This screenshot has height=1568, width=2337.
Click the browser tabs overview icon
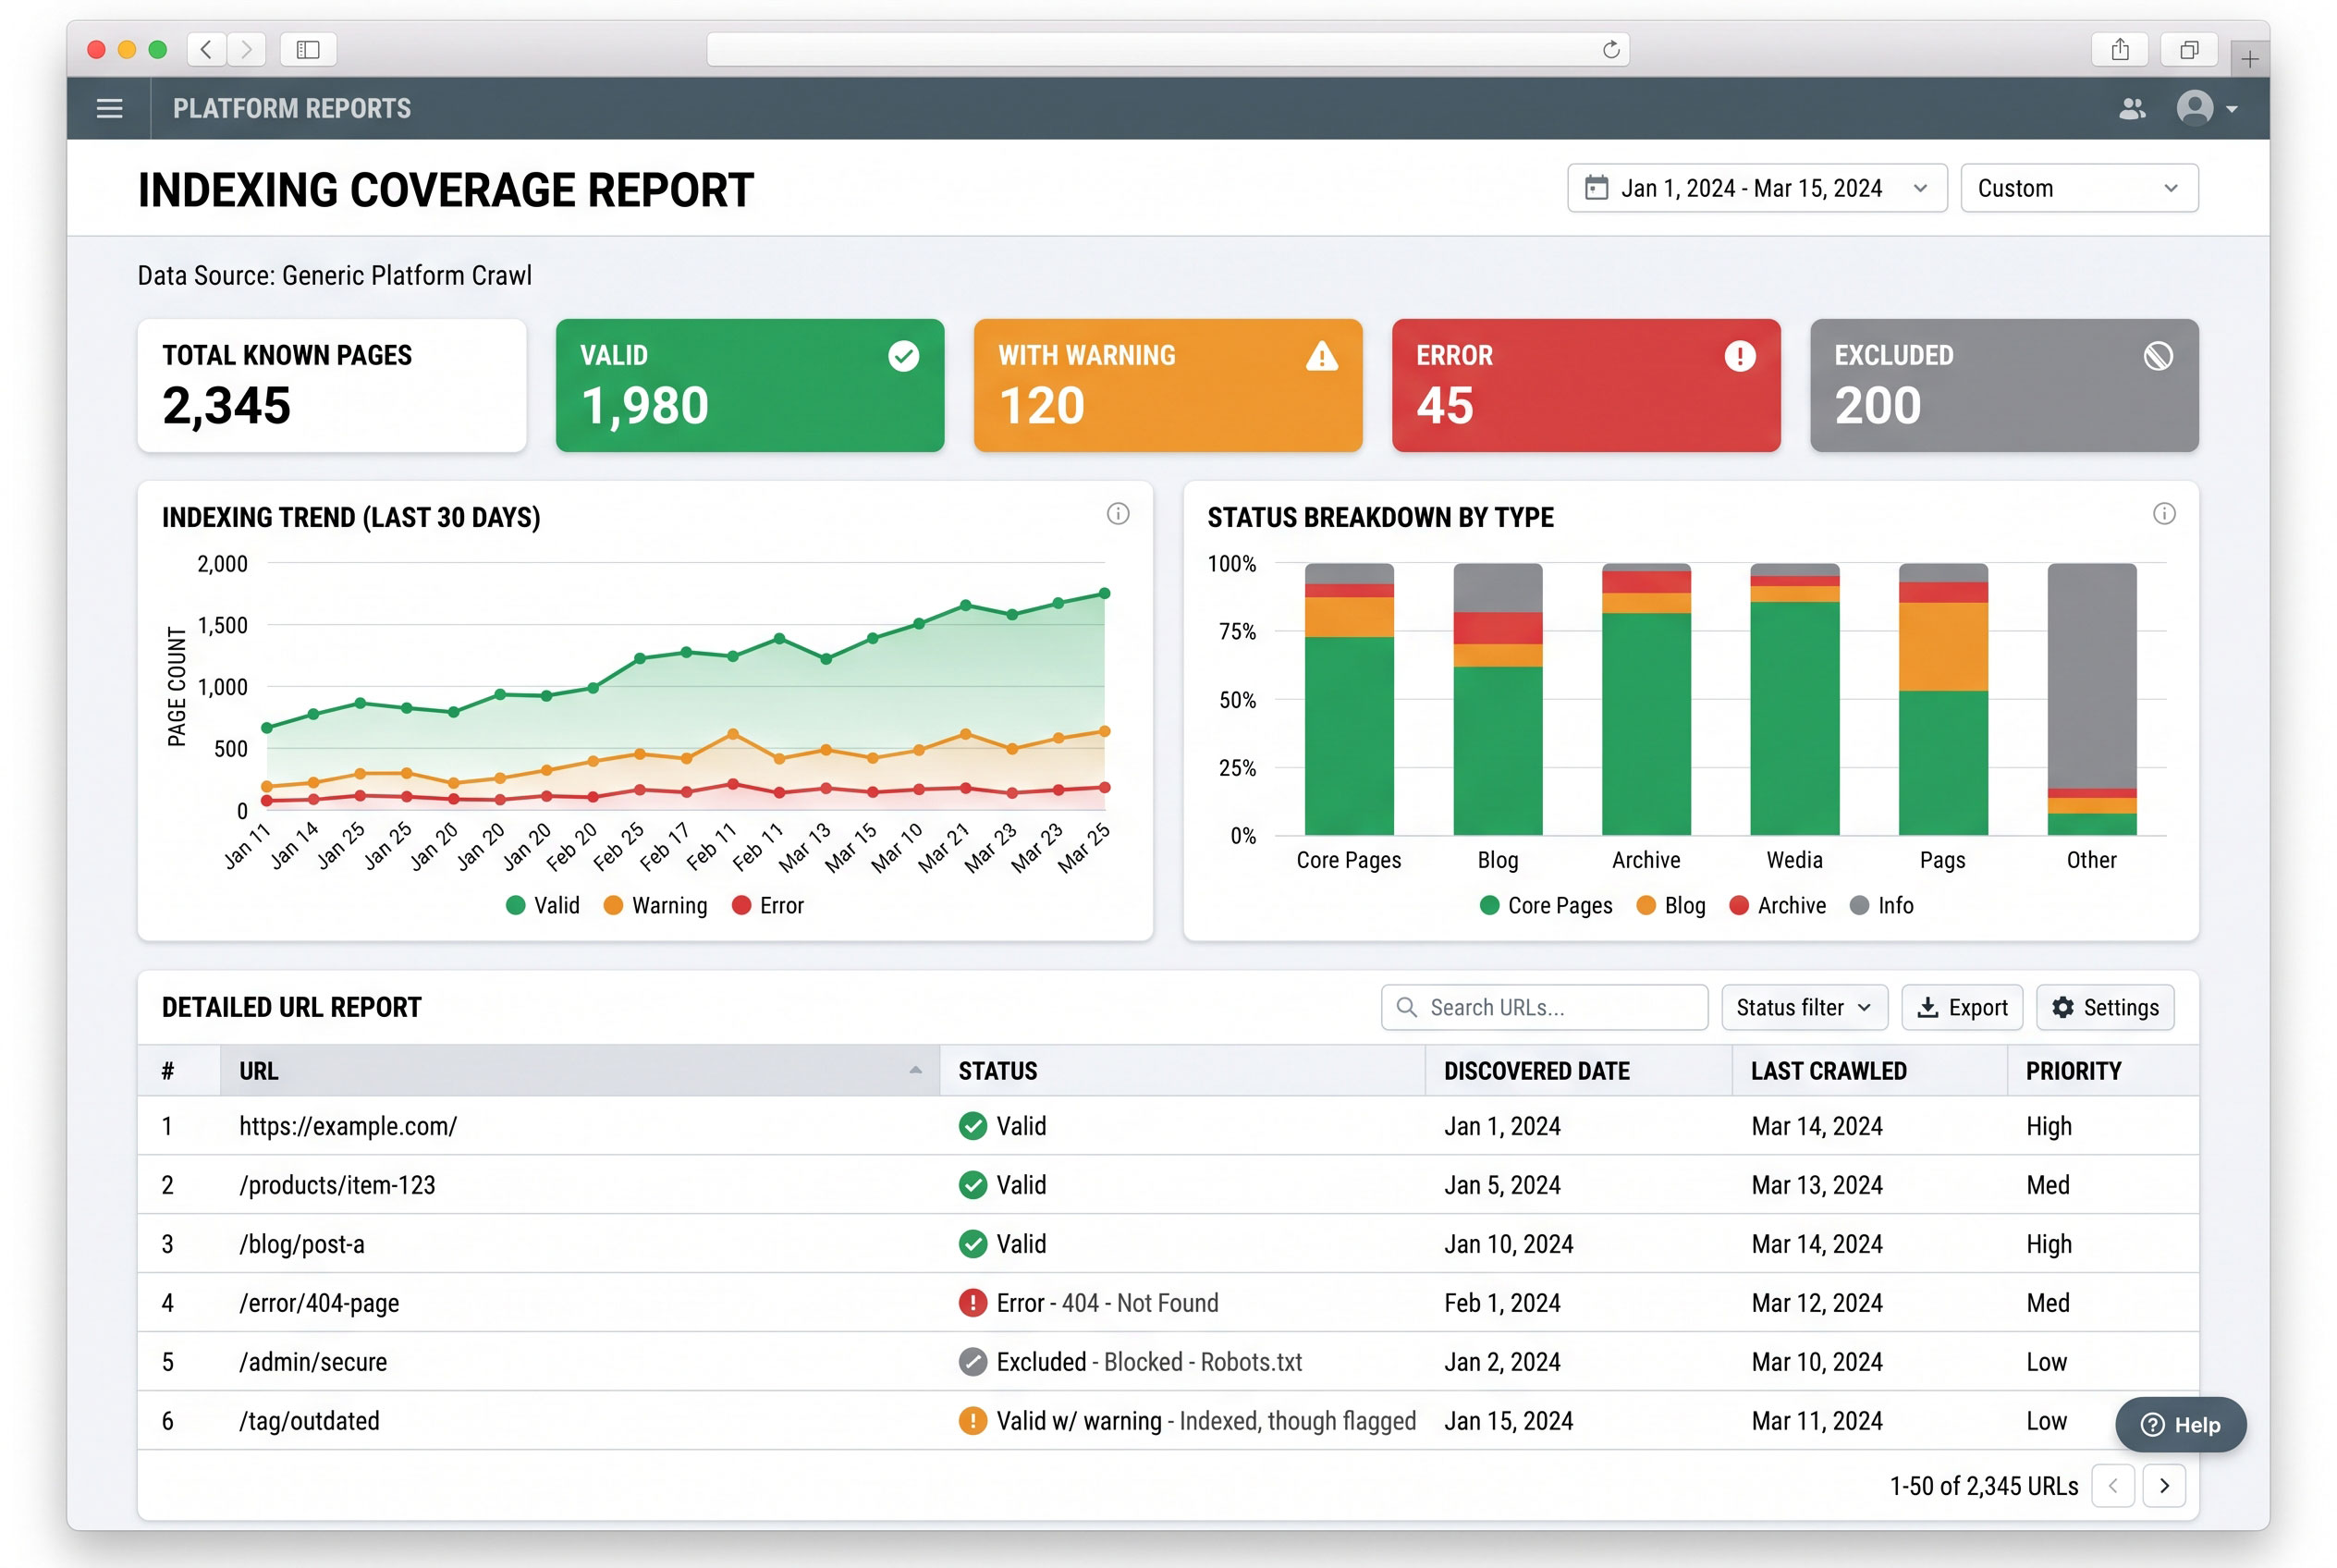[x=2189, y=49]
